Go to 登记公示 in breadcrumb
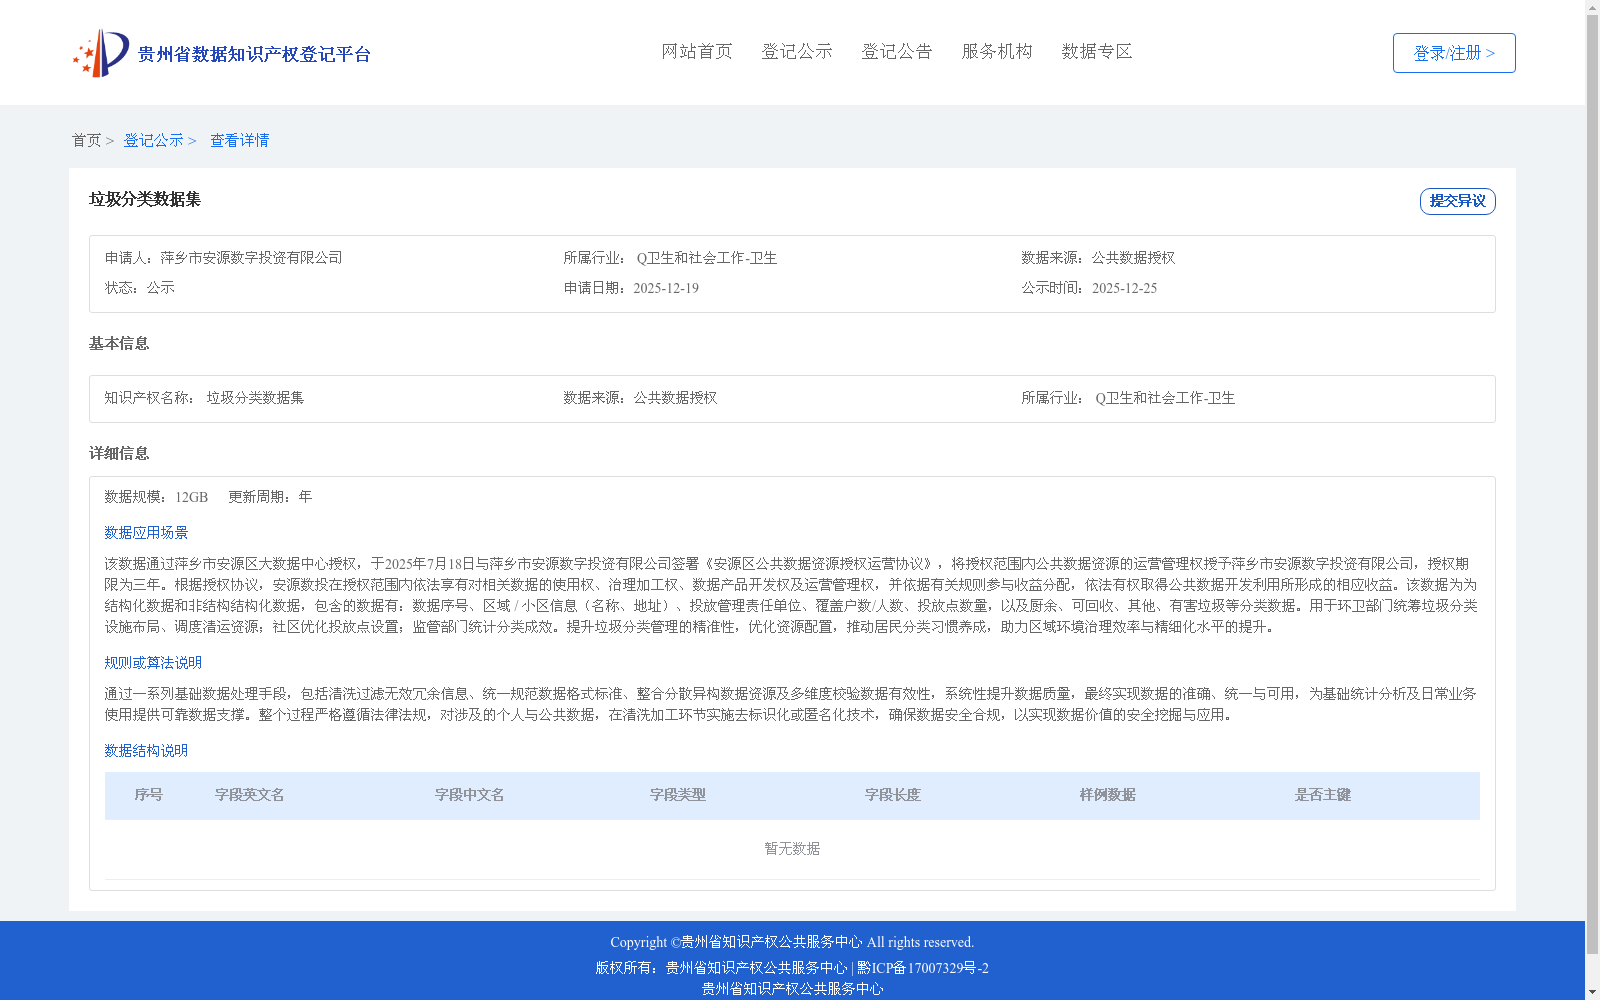 [x=153, y=141]
